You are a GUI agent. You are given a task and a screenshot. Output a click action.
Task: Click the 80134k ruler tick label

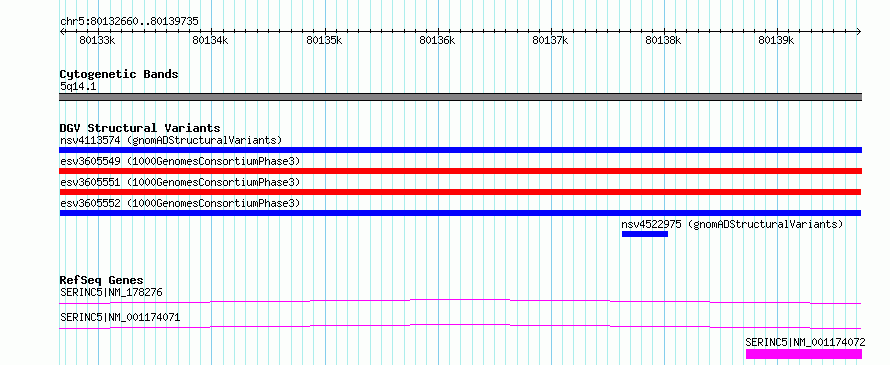[x=211, y=41]
